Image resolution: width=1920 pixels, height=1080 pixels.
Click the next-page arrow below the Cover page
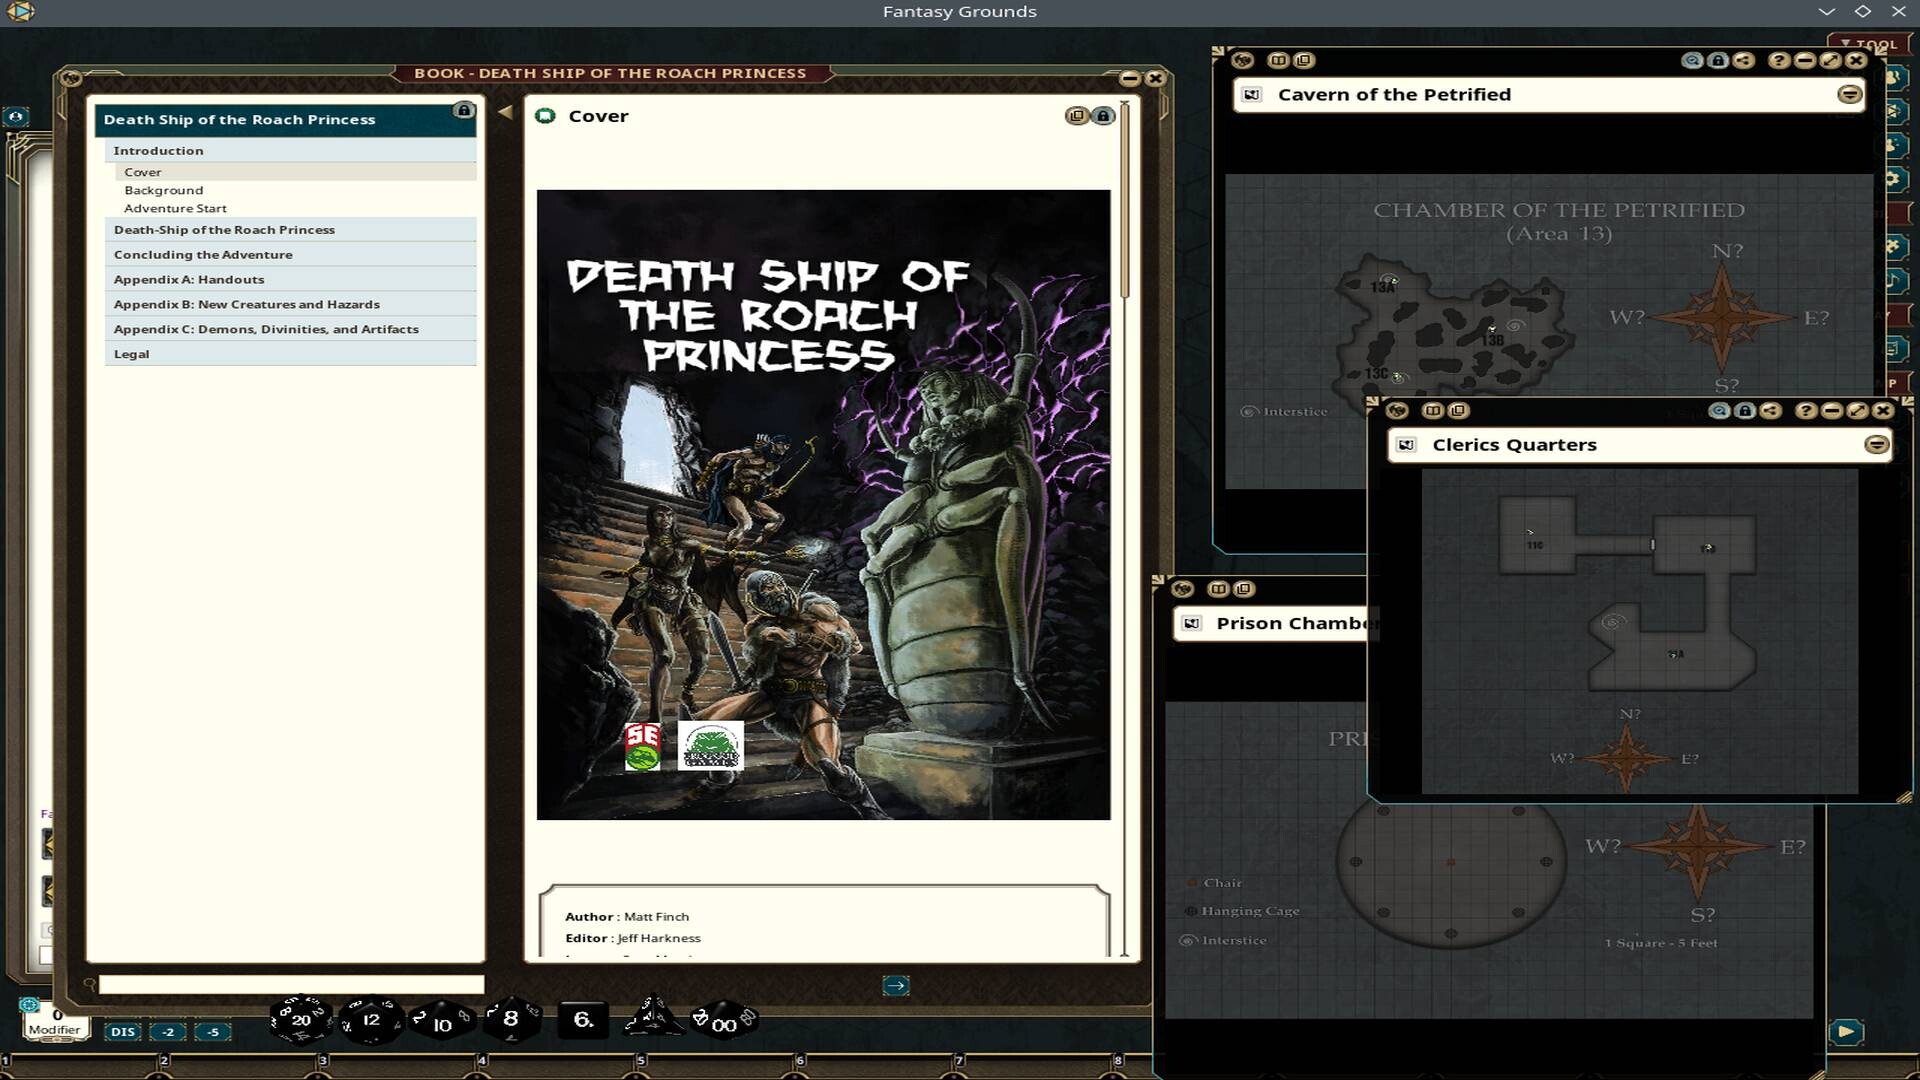[897, 985]
